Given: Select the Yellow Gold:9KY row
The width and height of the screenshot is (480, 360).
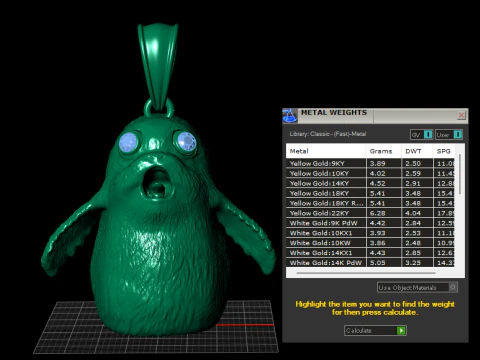Looking at the screenshot, I should click(370, 163).
